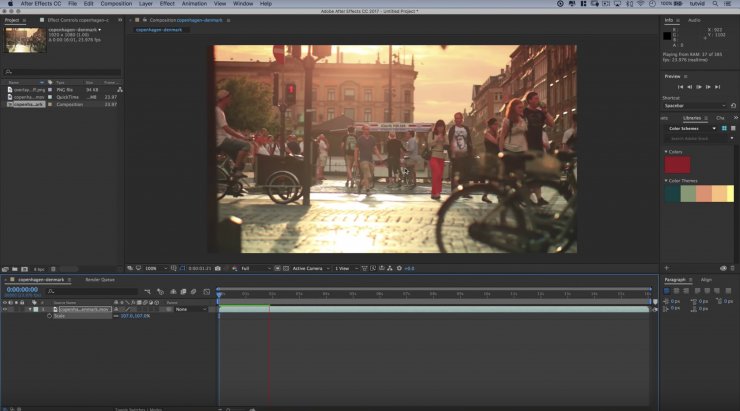
Task: Click the Scale value 107.0,107.0%
Action: 135,316
